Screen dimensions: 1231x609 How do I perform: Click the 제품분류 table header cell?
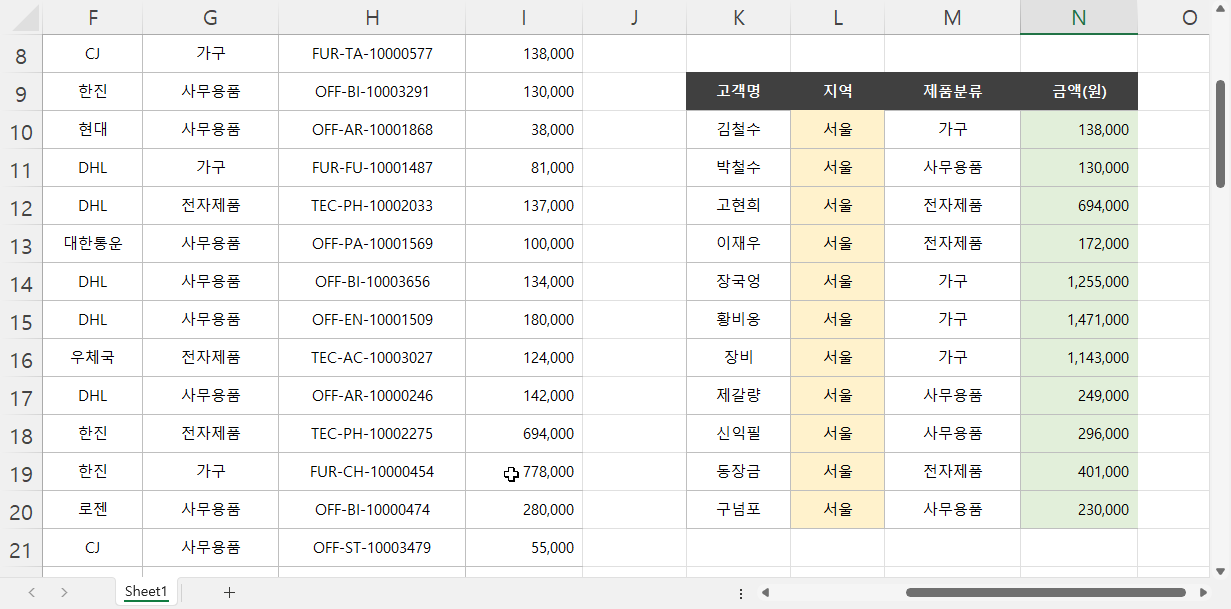click(x=952, y=92)
